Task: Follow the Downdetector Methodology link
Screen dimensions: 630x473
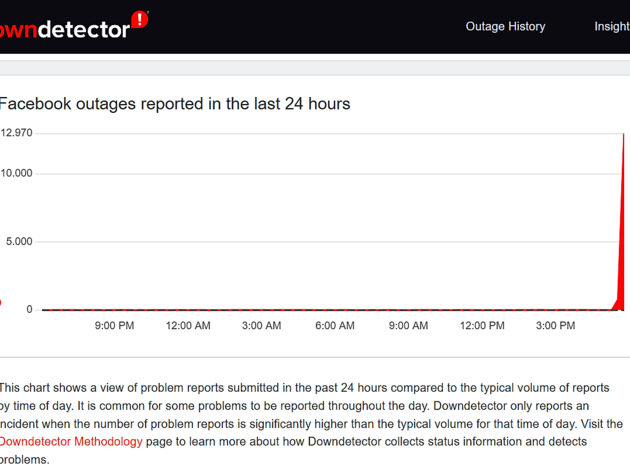Action: pos(71,441)
